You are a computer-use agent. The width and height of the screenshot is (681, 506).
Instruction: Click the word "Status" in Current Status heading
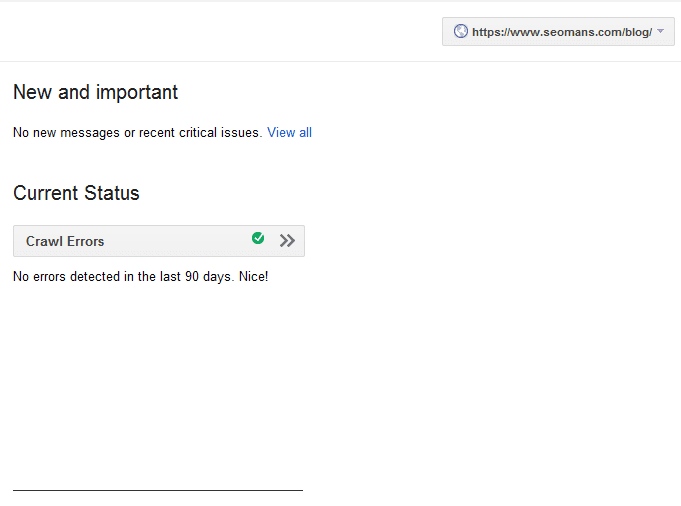tap(112, 193)
